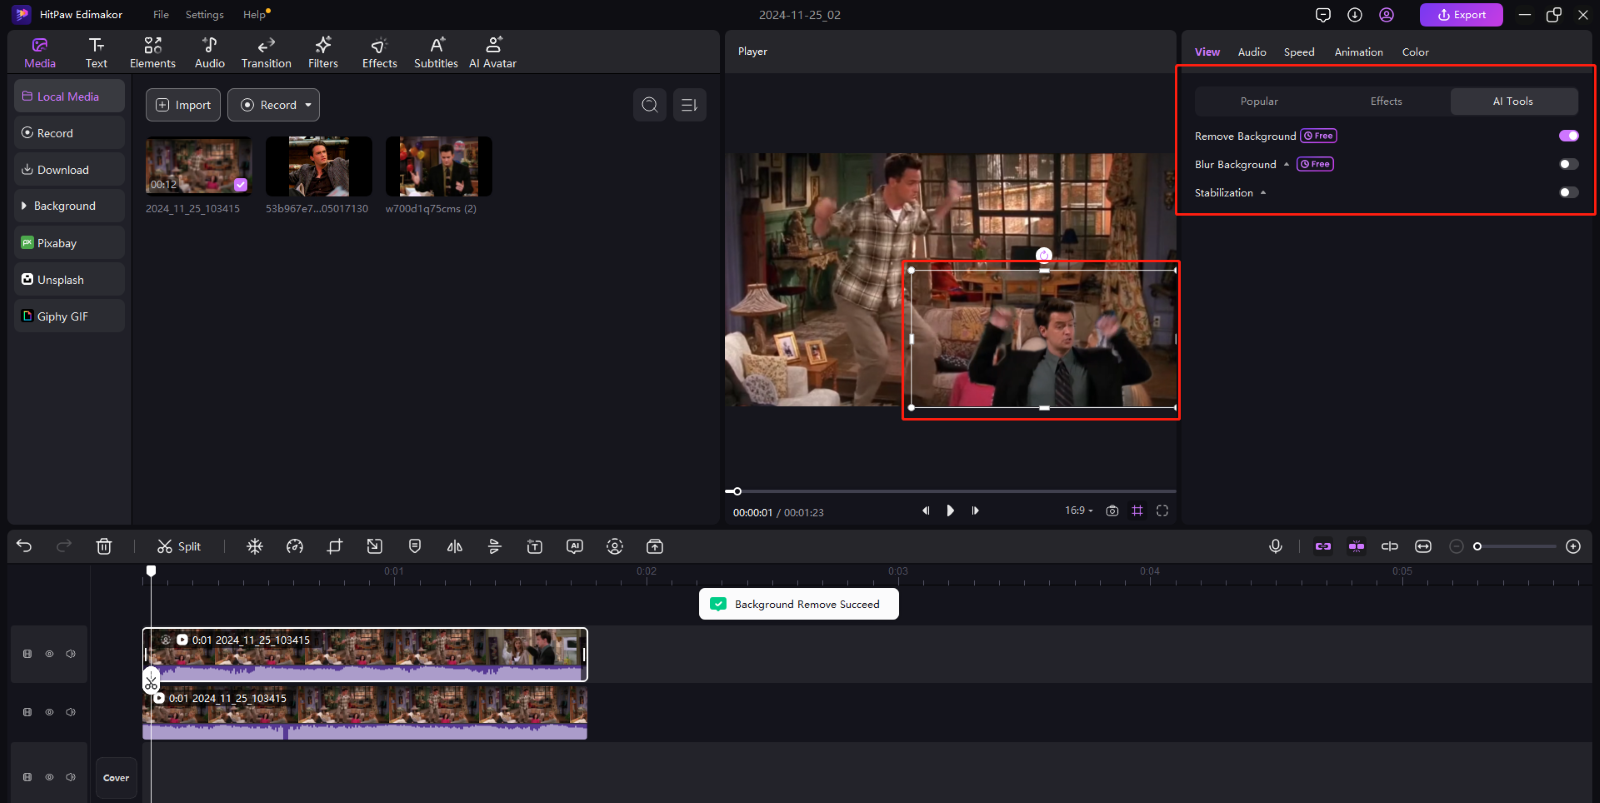Open the feedback message icon in title bar
Image resolution: width=1600 pixels, height=803 pixels.
pos(1323,15)
